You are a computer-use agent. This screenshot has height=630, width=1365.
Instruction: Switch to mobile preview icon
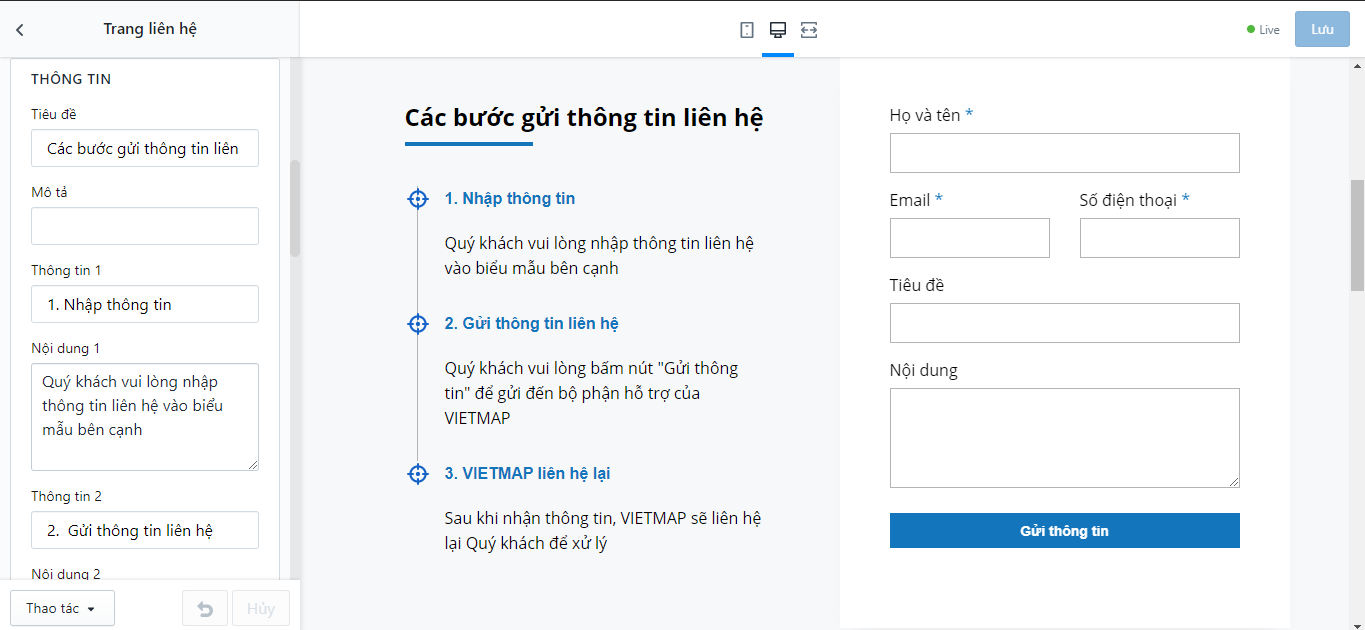[x=747, y=30]
